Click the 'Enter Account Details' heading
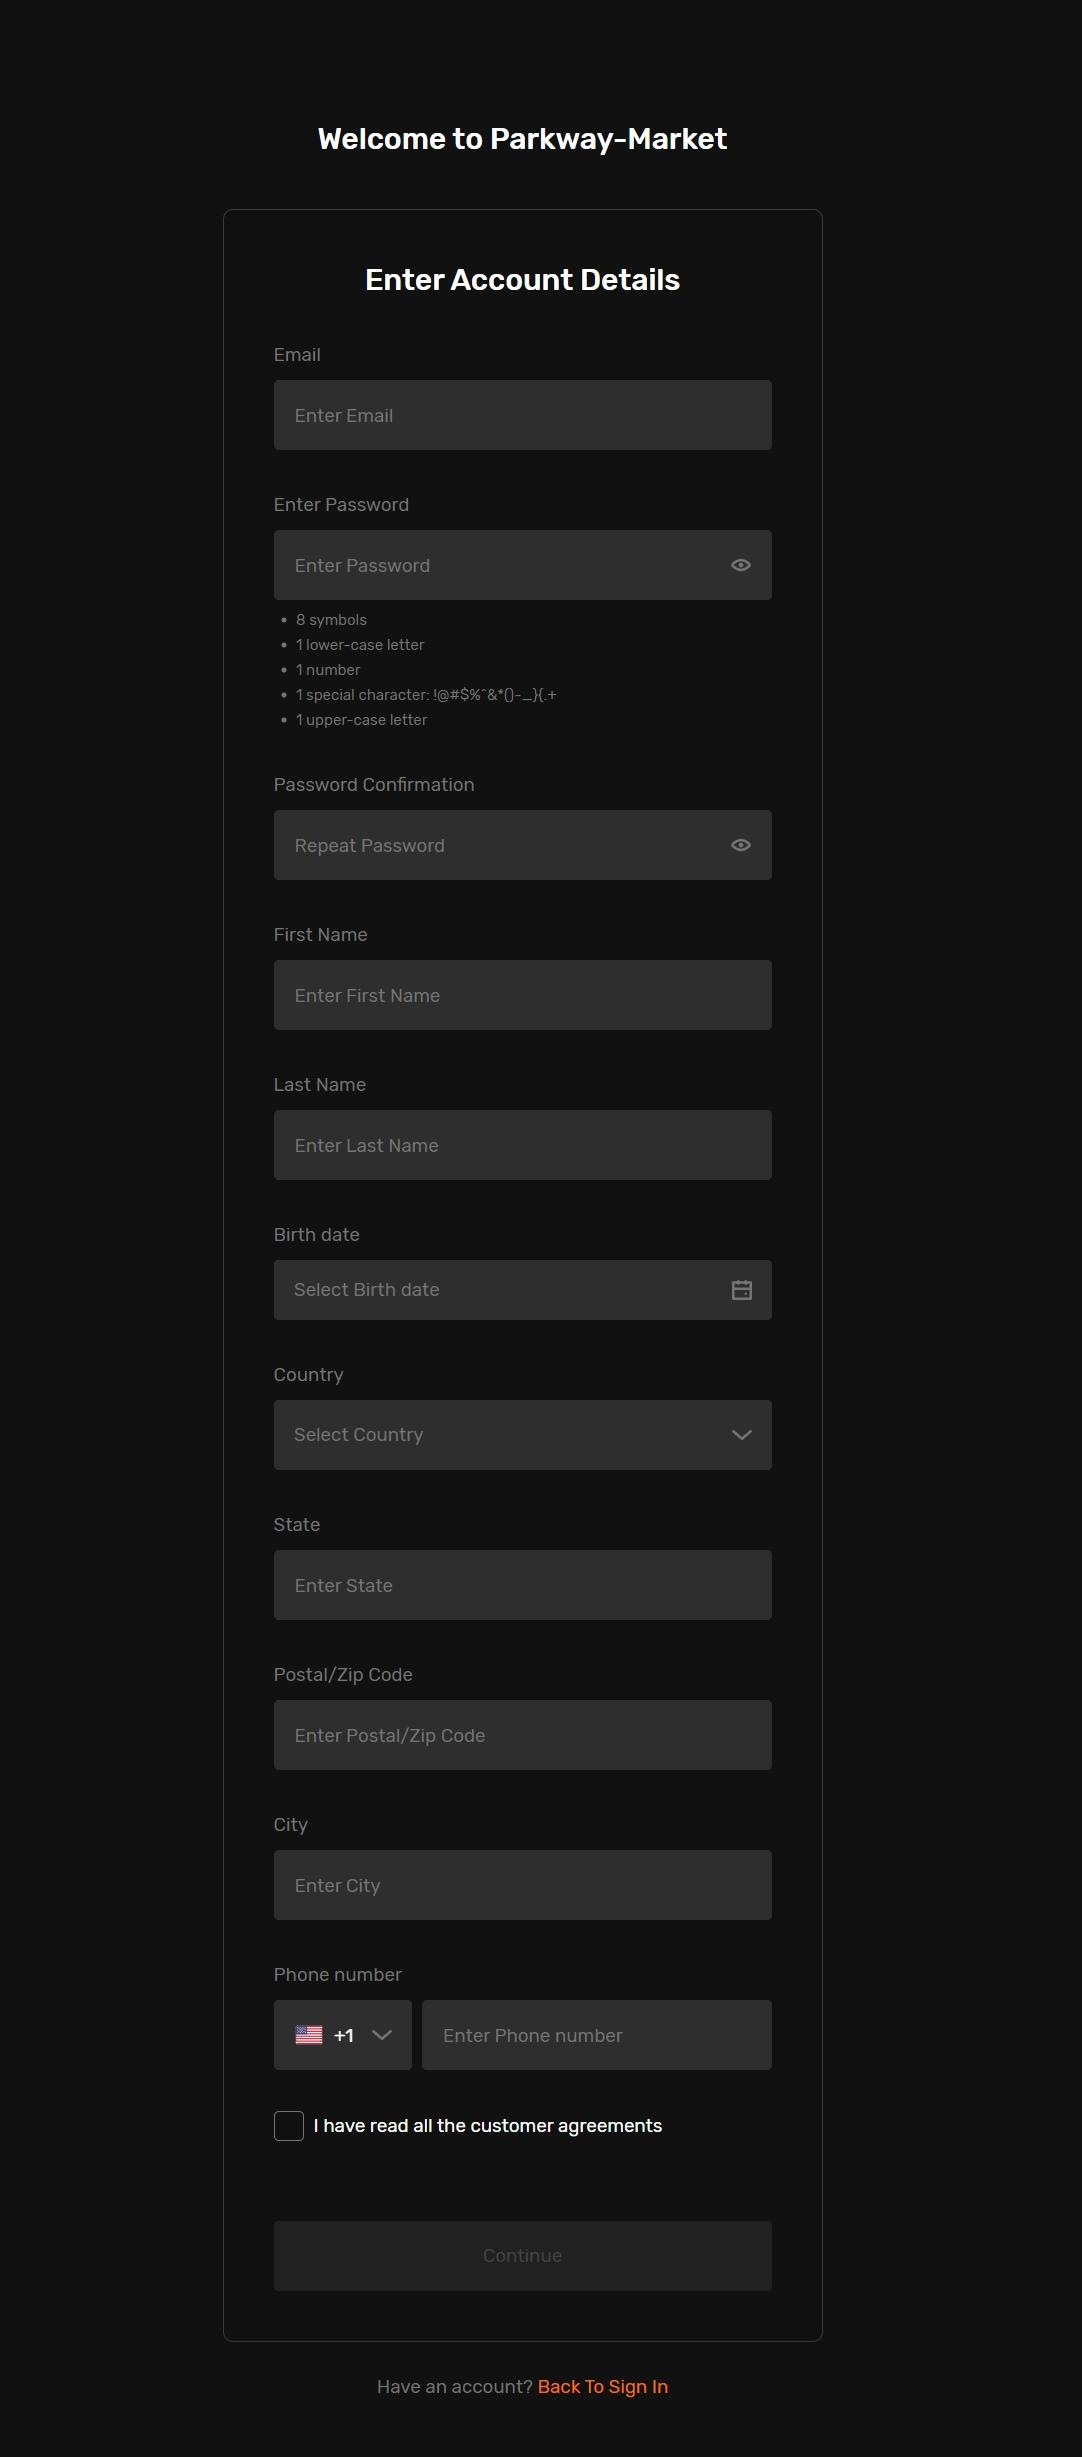Screen dimensions: 1082x2457 pos(522,280)
